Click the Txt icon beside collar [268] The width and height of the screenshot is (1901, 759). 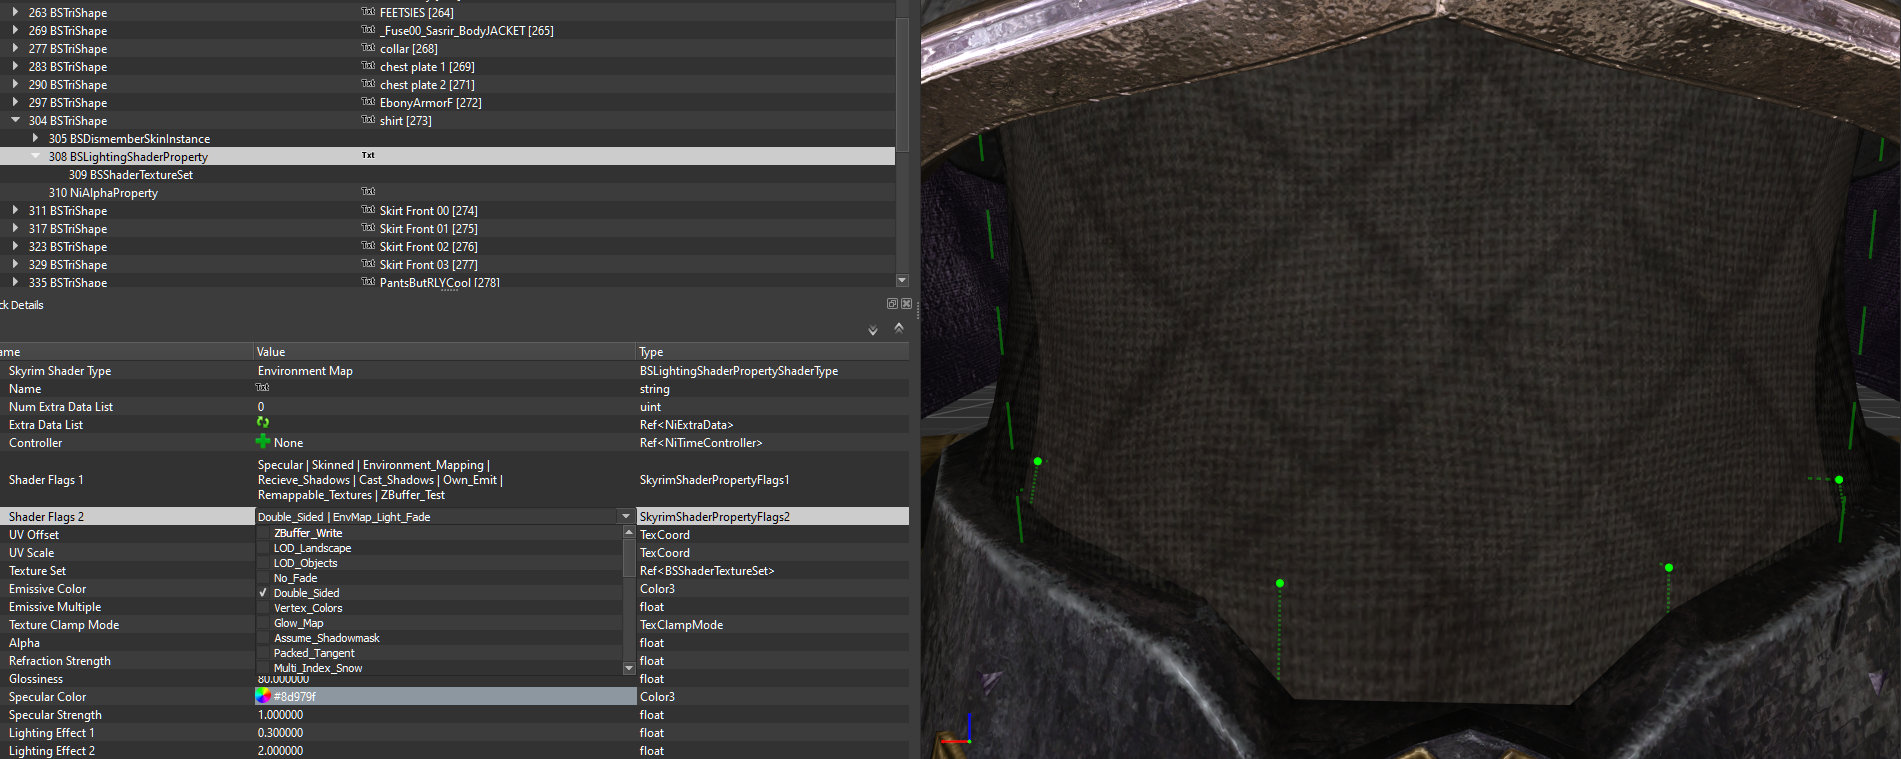pos(368,48)
